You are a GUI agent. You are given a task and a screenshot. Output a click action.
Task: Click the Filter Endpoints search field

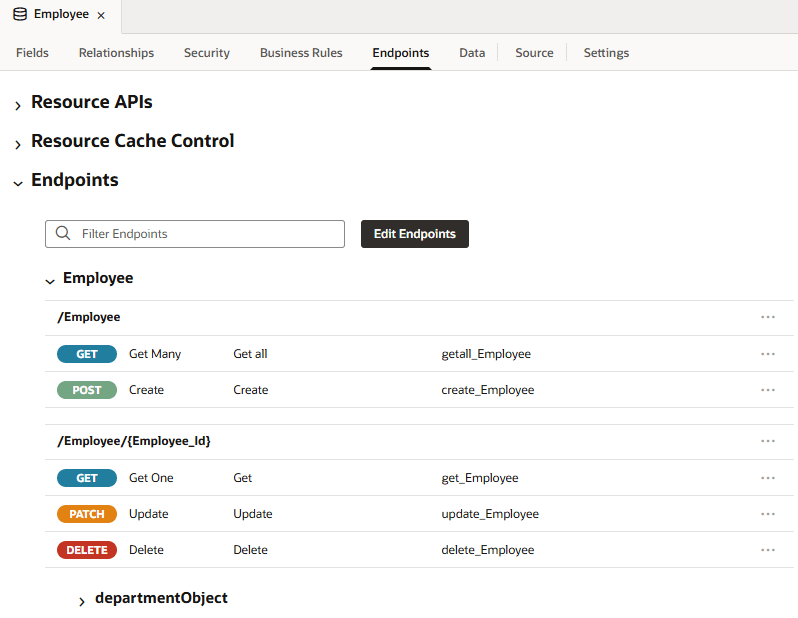pos(205,234)
